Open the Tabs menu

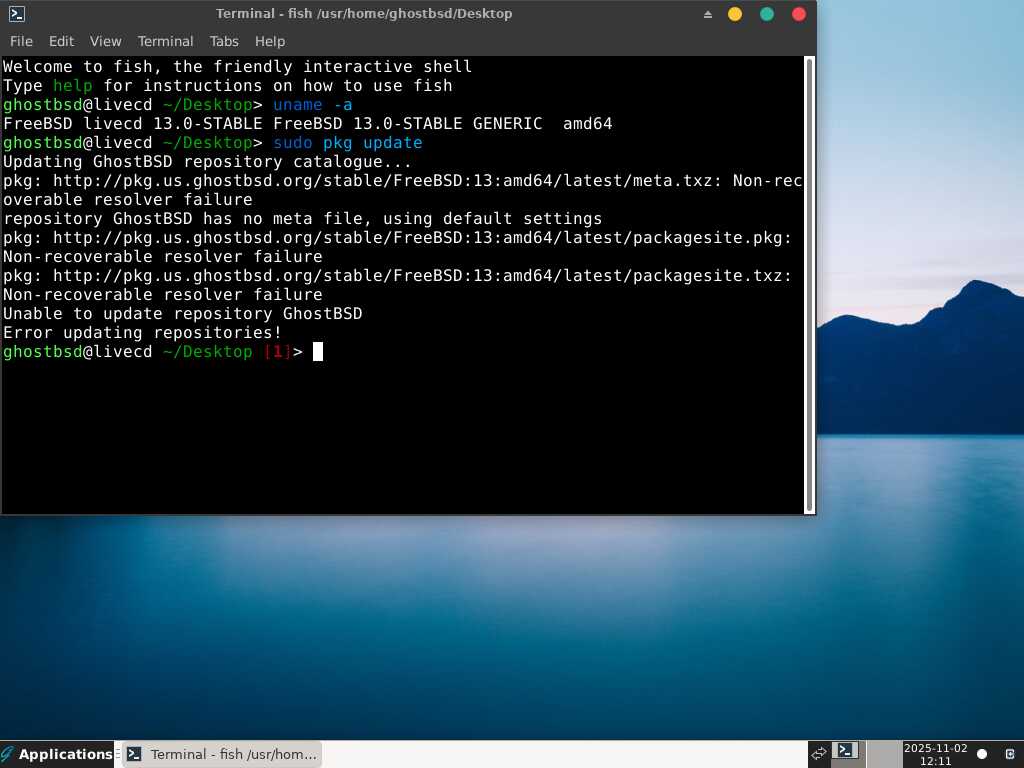[x=224, y=41]
